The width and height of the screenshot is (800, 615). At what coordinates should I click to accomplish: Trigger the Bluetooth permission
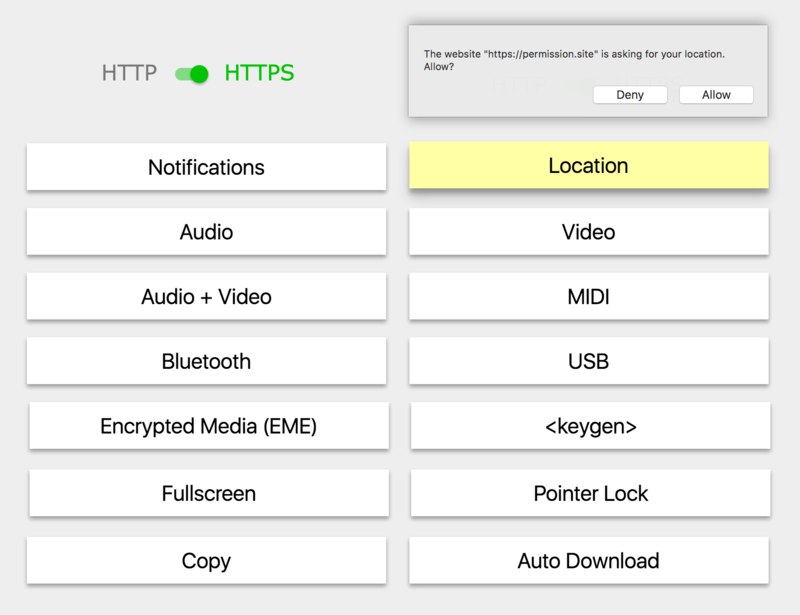[x=207, y=361]
